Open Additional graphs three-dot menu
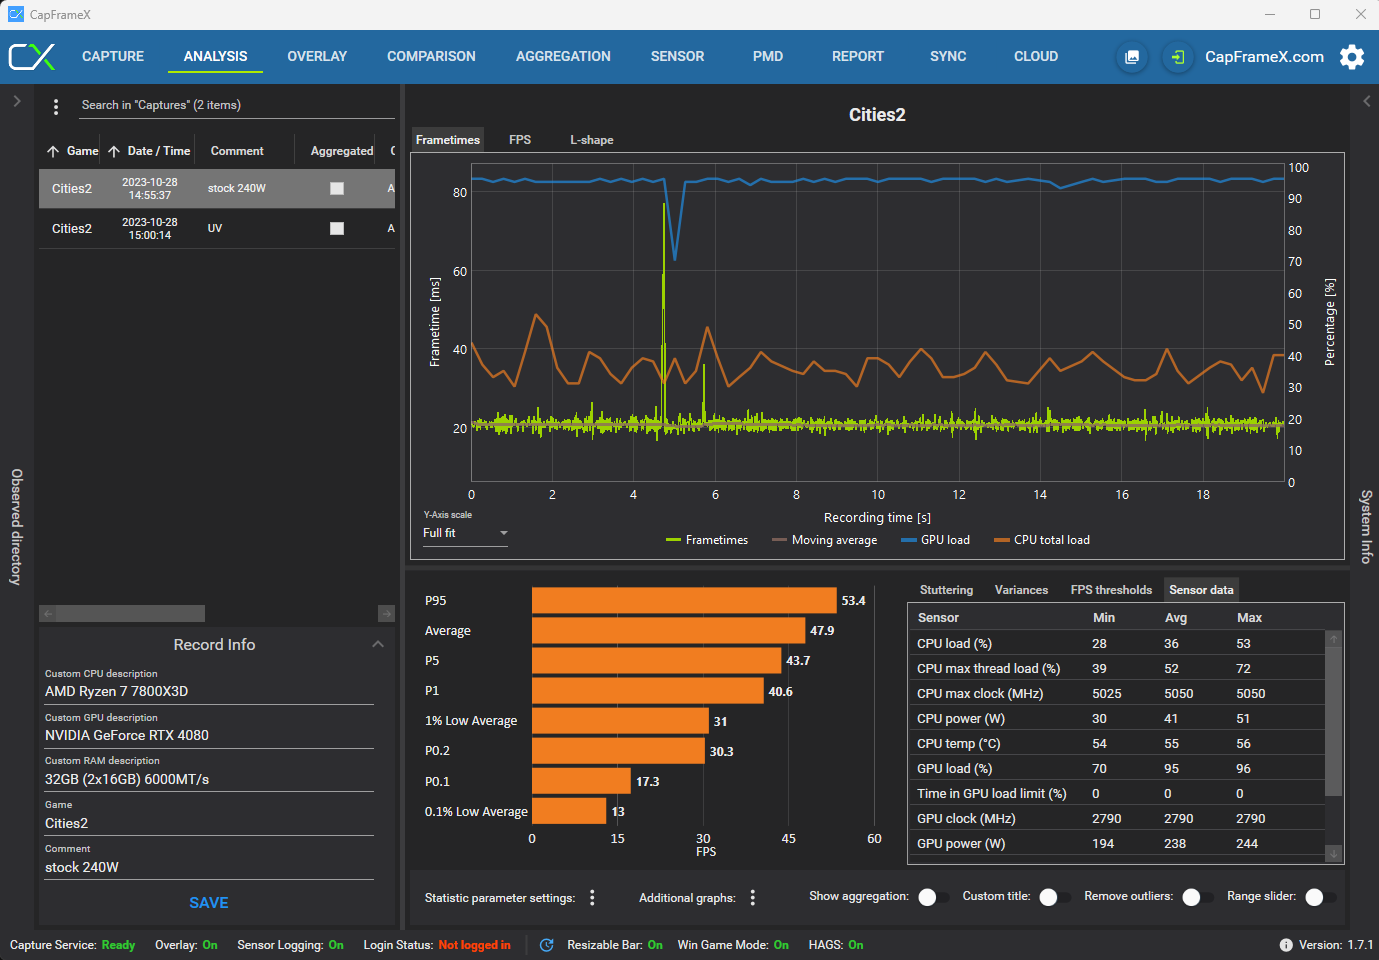The width and height of the screenshot is (1379, 960). click(752, 898)
